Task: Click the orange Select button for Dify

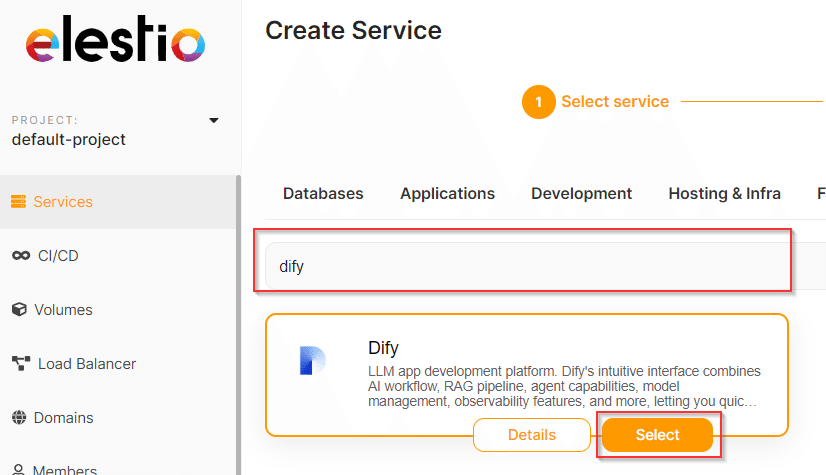Action: point(657,435)
